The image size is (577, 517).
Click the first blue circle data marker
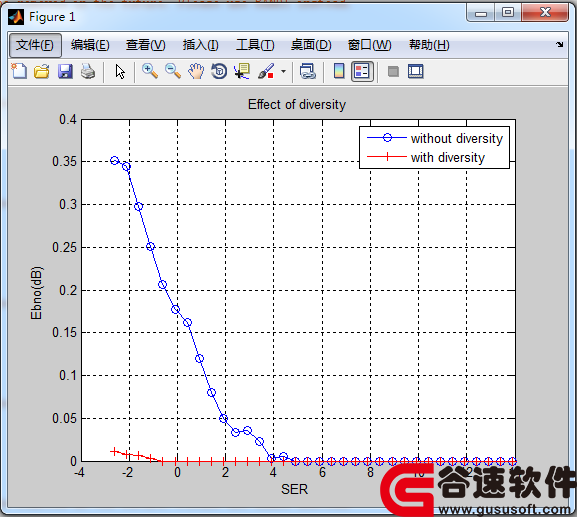(114, 160)
